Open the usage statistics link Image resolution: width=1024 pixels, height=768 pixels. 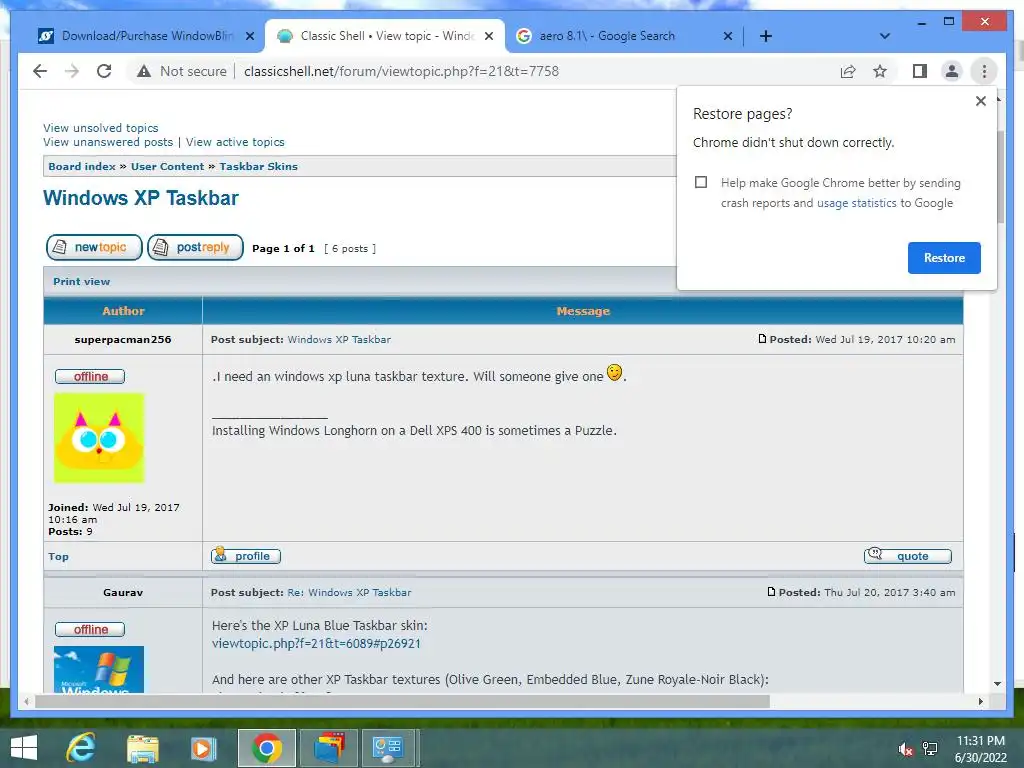coord(856,203)
